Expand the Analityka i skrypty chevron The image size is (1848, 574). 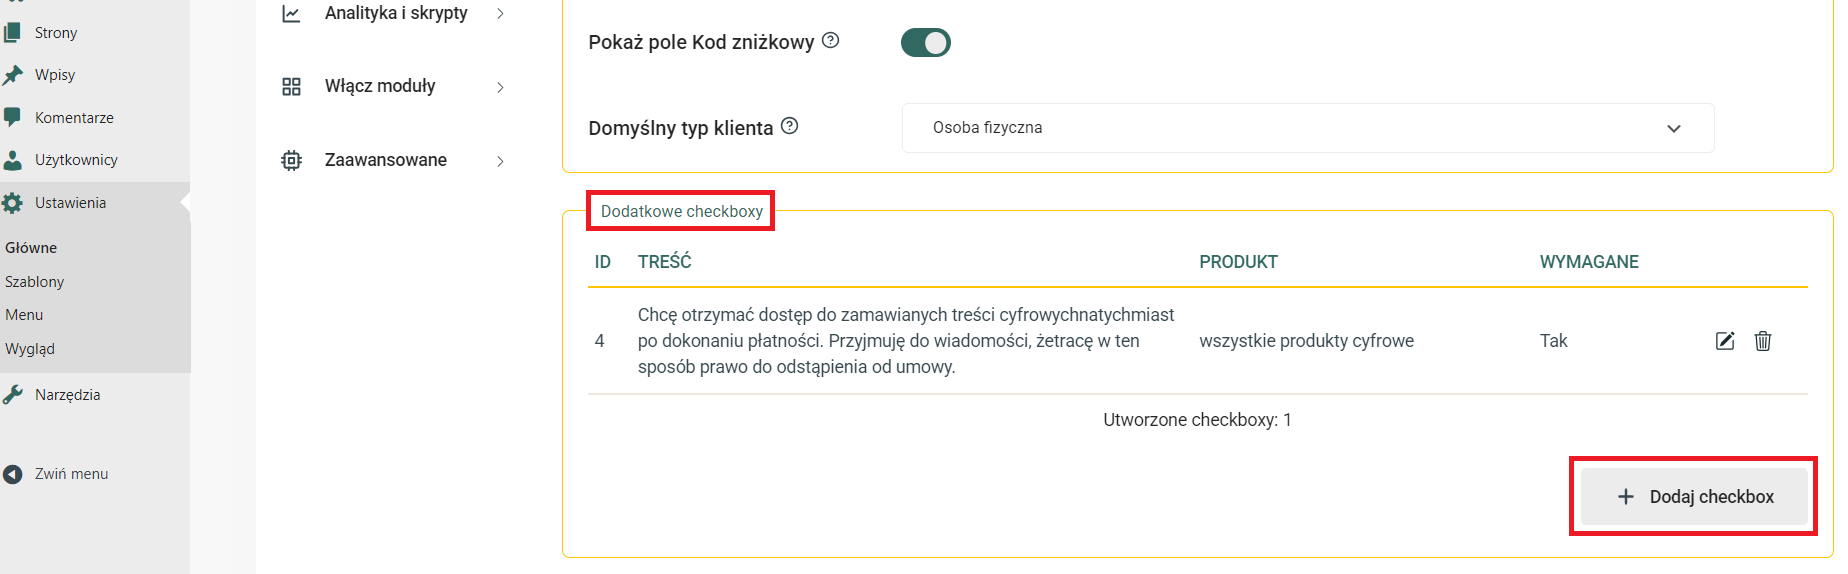(500, 14)
